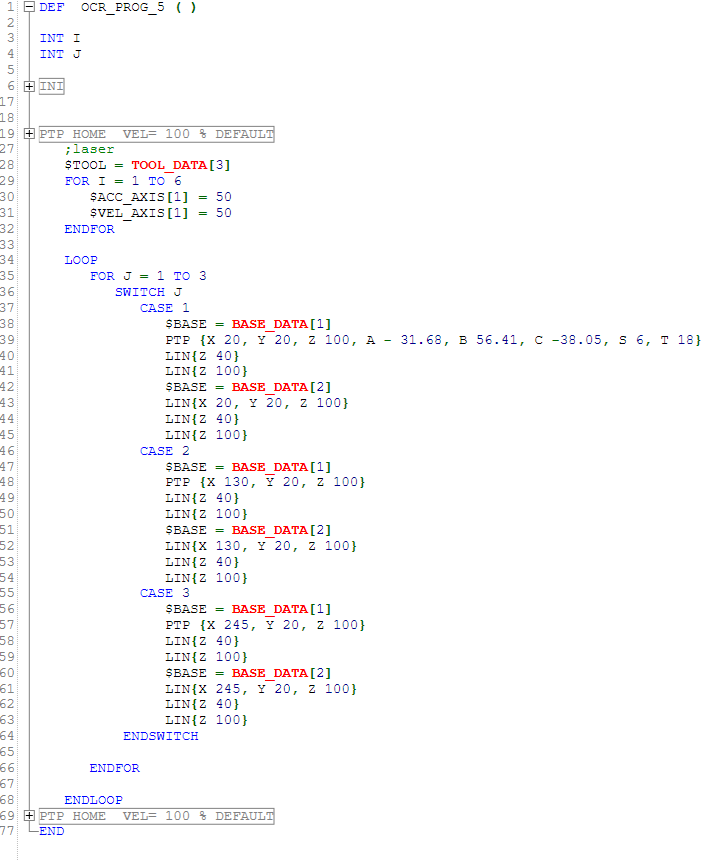Click the PTP line with A - 31.68
Screen dimensions: 715x860
pos(433,340)
